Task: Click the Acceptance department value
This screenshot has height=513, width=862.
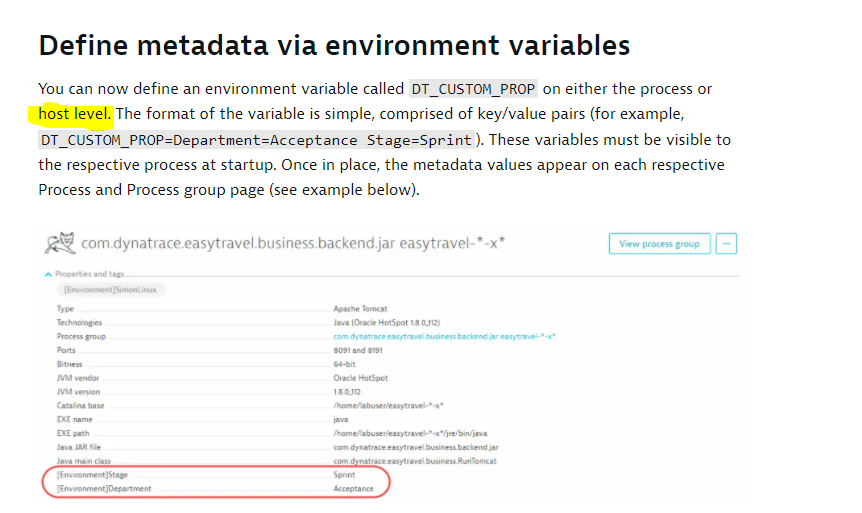Action: (x=353, y=489)
